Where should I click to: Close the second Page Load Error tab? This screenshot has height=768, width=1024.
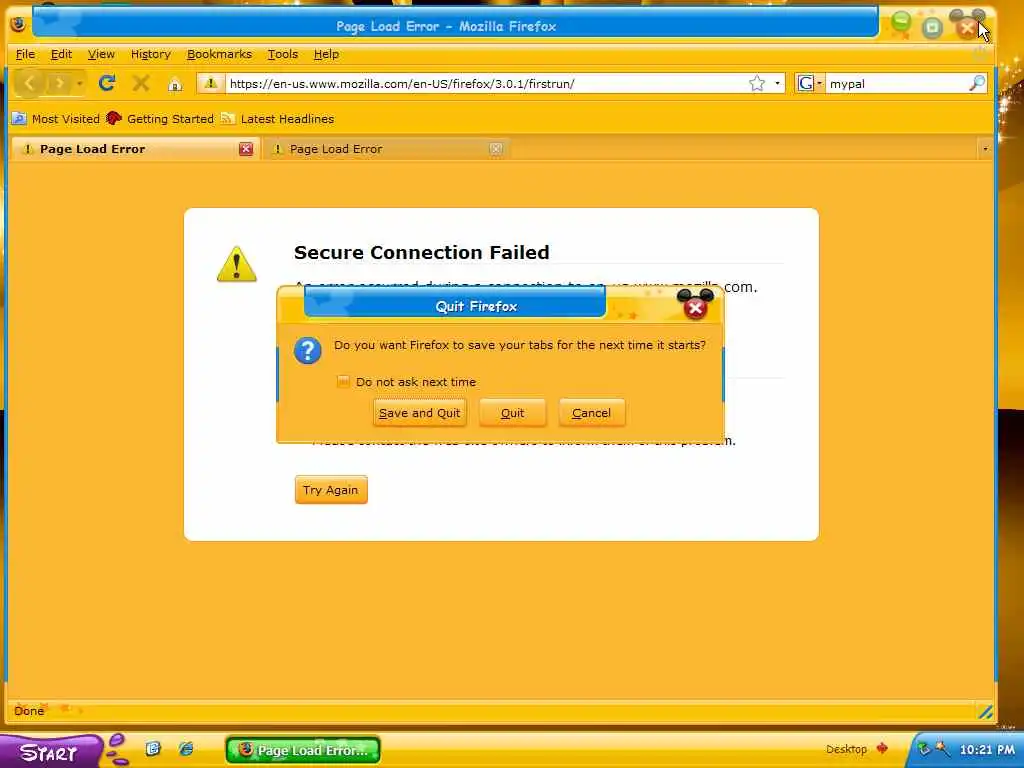pyautogui.click(x=496, y=149)
